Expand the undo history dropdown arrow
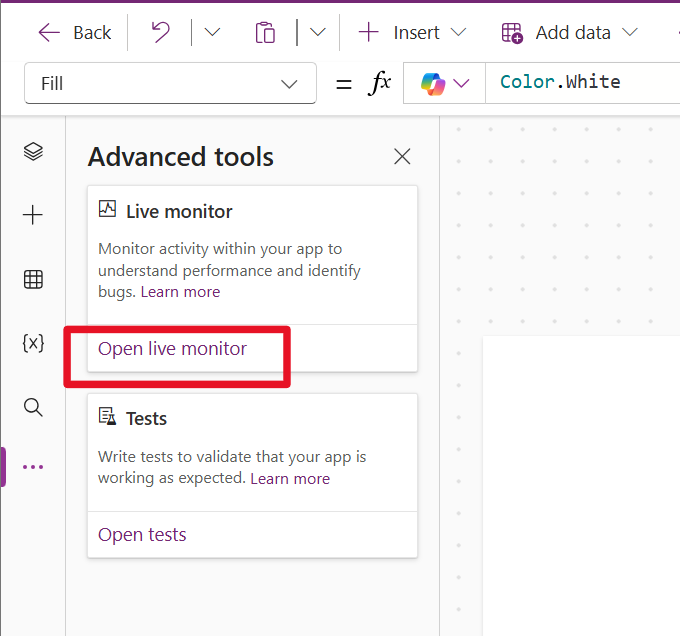This screenshot has height=636, width=680. click(212, 33)
